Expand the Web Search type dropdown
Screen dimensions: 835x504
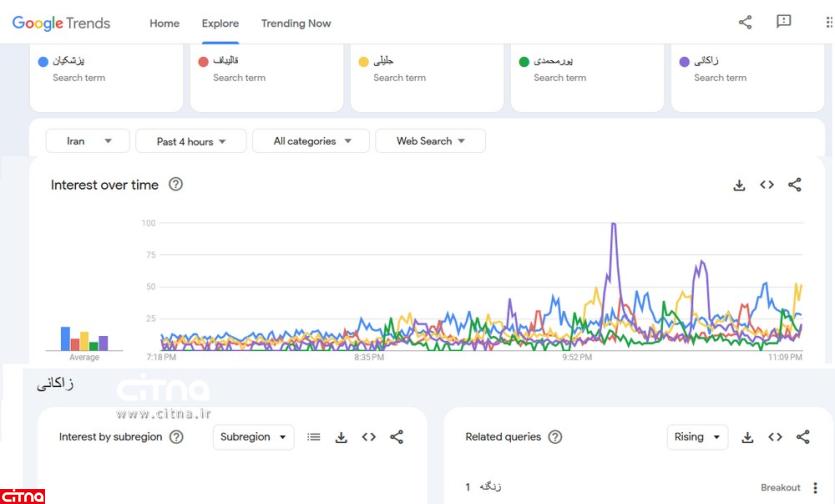click(x=430, y=141)
